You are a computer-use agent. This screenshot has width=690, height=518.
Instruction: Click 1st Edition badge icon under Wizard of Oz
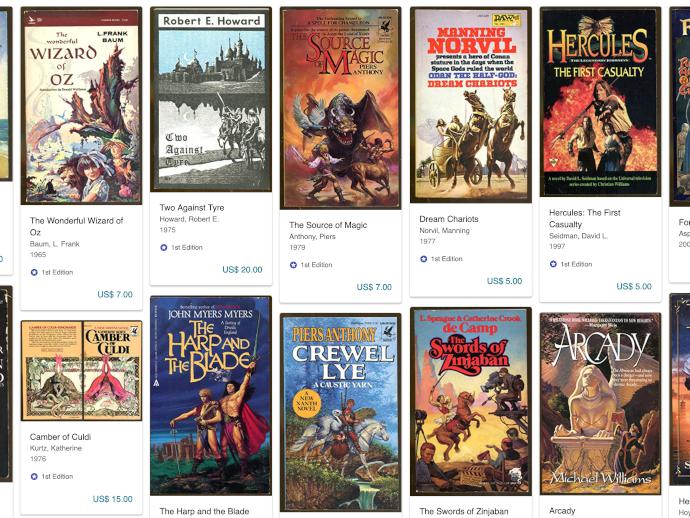point(34,272)
